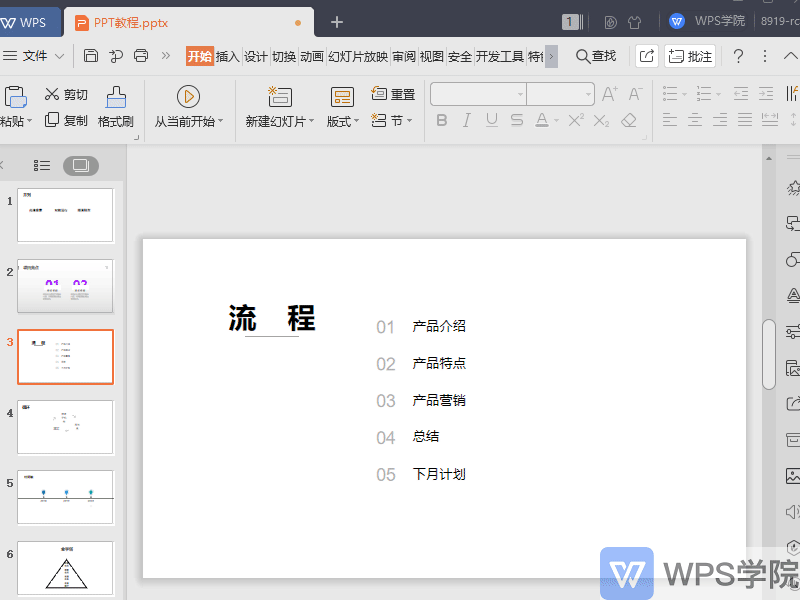The width and height of the screenshot is (800, 600).
Task: Click the Cut (剪切) scissors icon
Action: pos(52,94)
